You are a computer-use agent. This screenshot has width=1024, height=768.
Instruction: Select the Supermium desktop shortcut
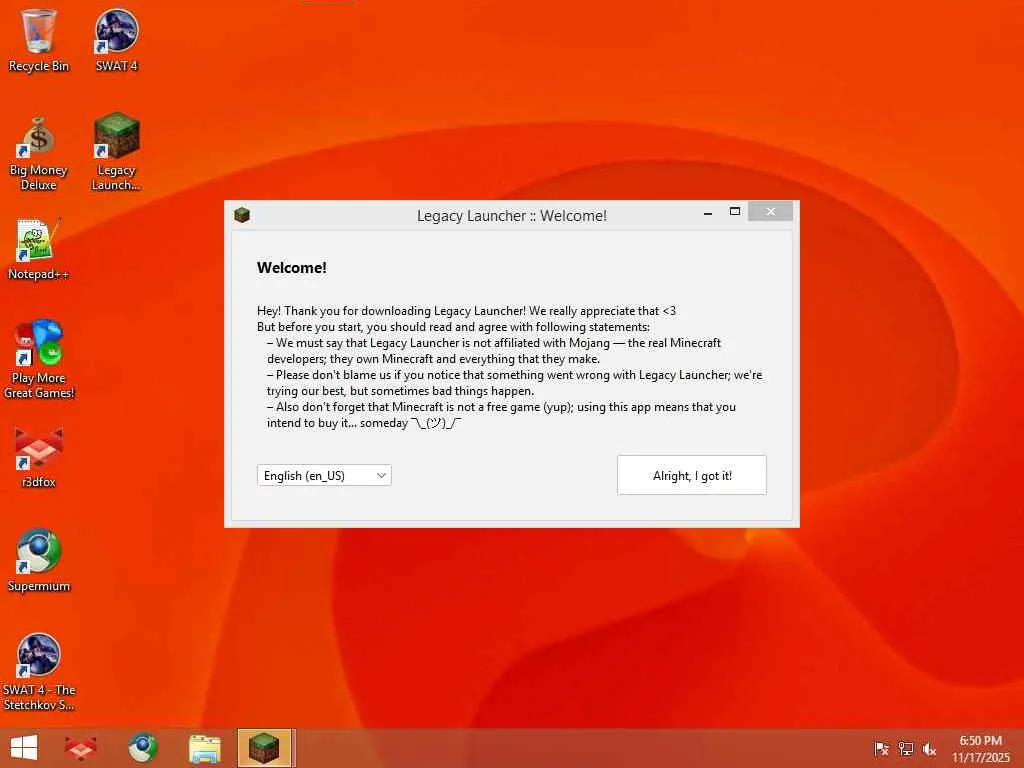pyautogui.click(x=39, y=560)
